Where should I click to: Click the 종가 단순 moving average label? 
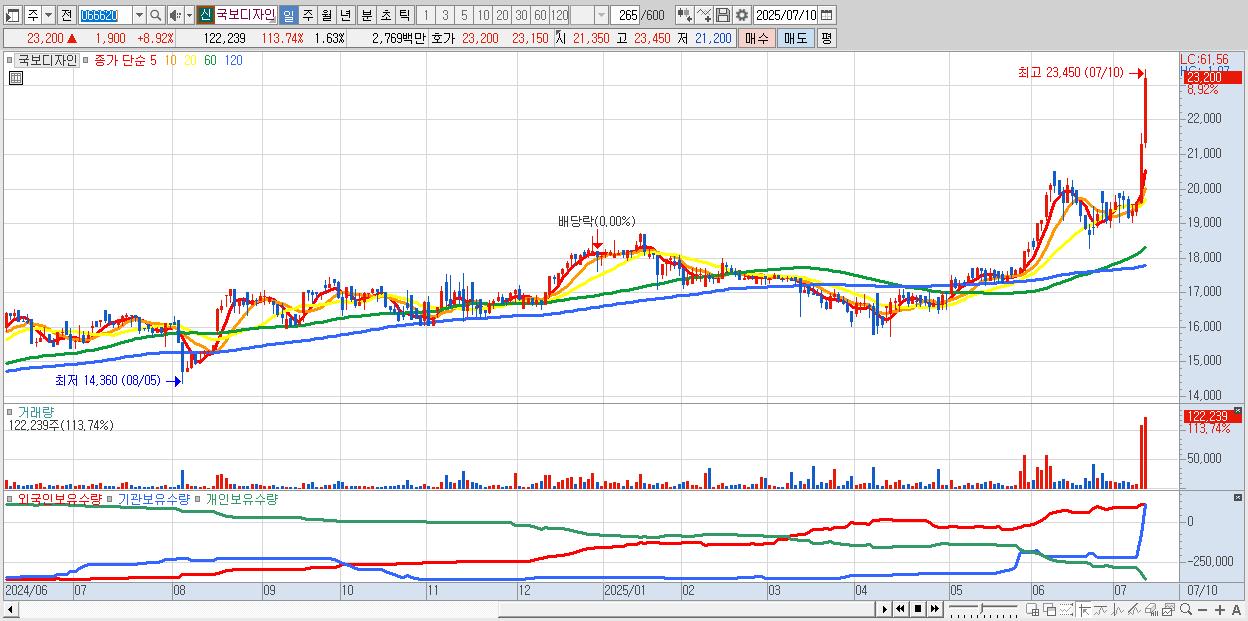point(120,60)
